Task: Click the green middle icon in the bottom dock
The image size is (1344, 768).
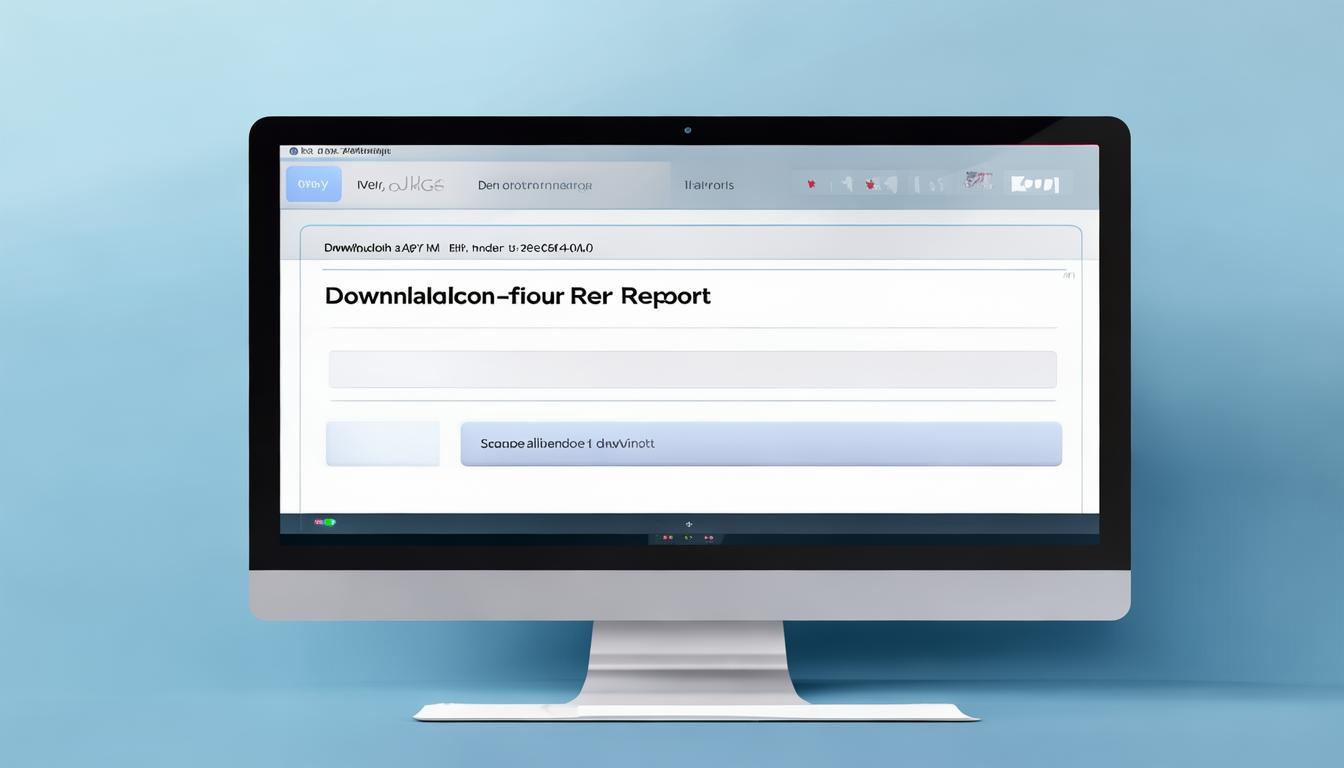Action: 688,538
